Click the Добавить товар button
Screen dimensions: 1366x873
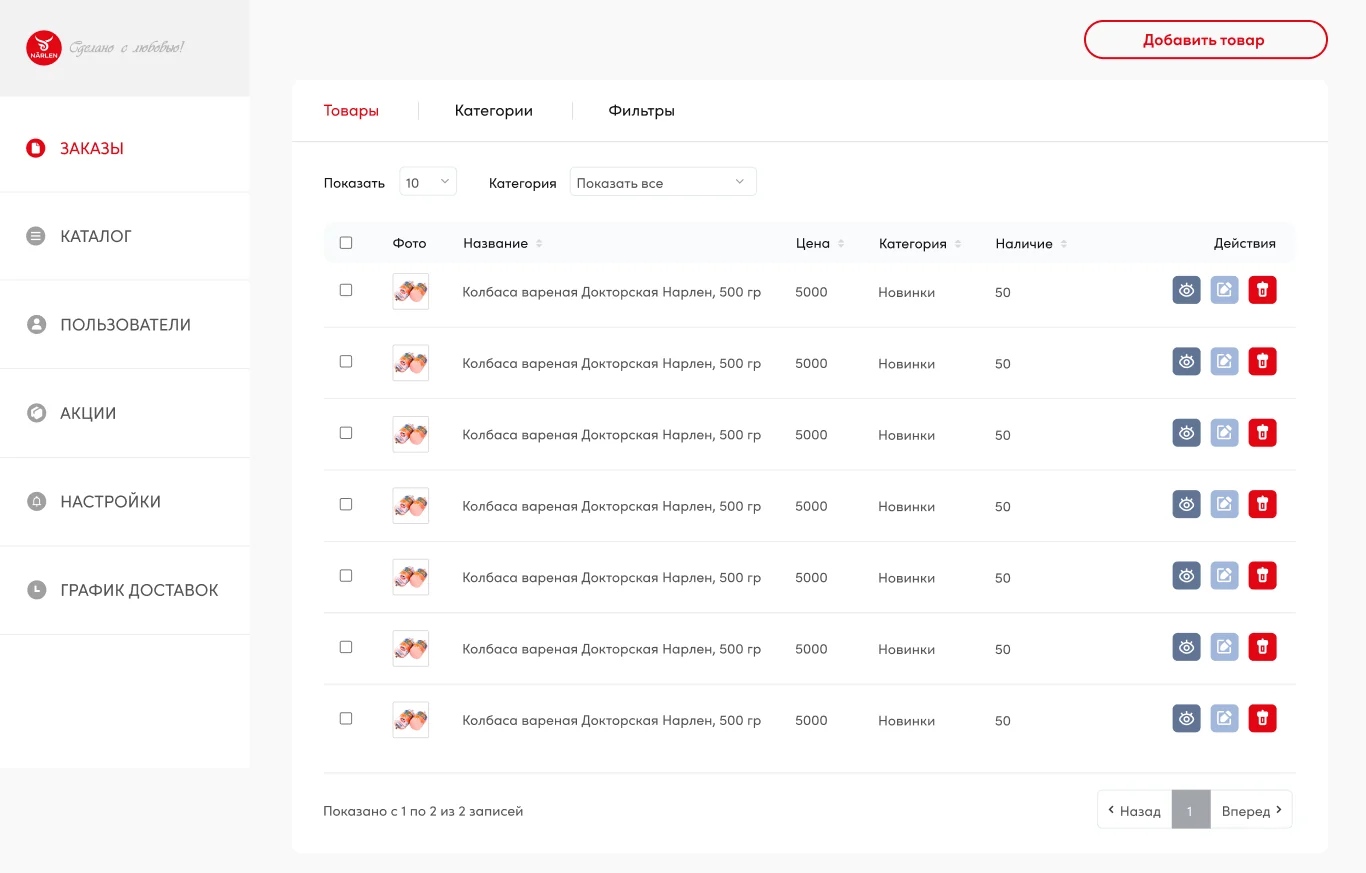pos(1205,40)
